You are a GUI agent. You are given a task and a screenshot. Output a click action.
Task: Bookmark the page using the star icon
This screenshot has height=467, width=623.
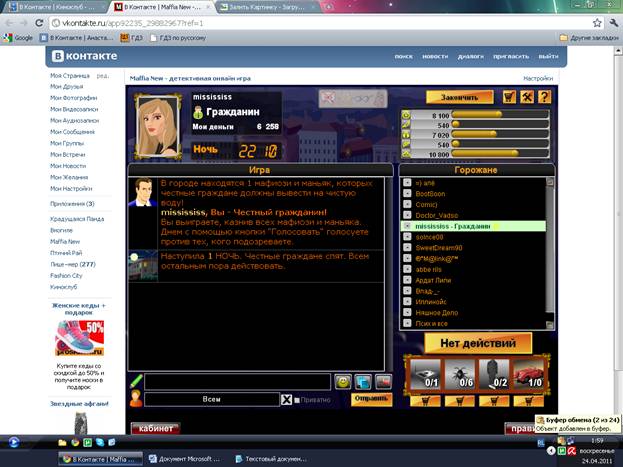[597, 23]
